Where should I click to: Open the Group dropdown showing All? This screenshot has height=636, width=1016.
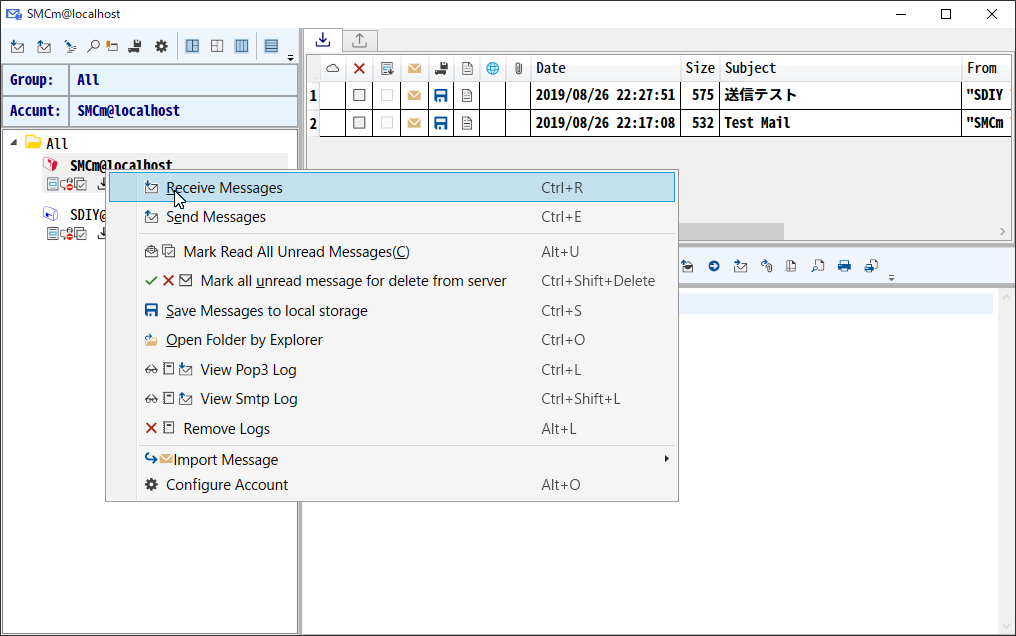(183, 80)
